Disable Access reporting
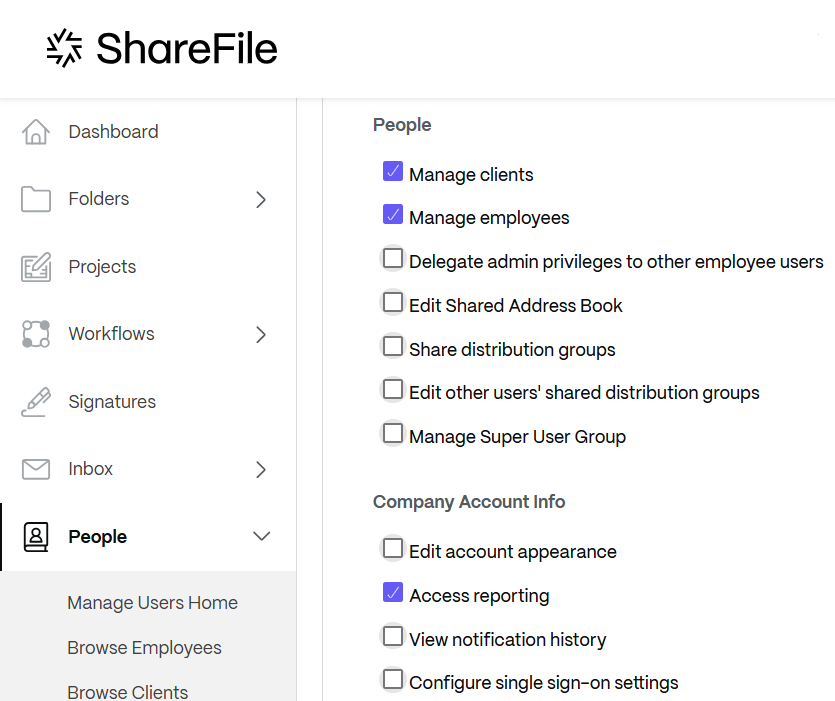This screenshot has height=701, width=835. pos(392,592)
